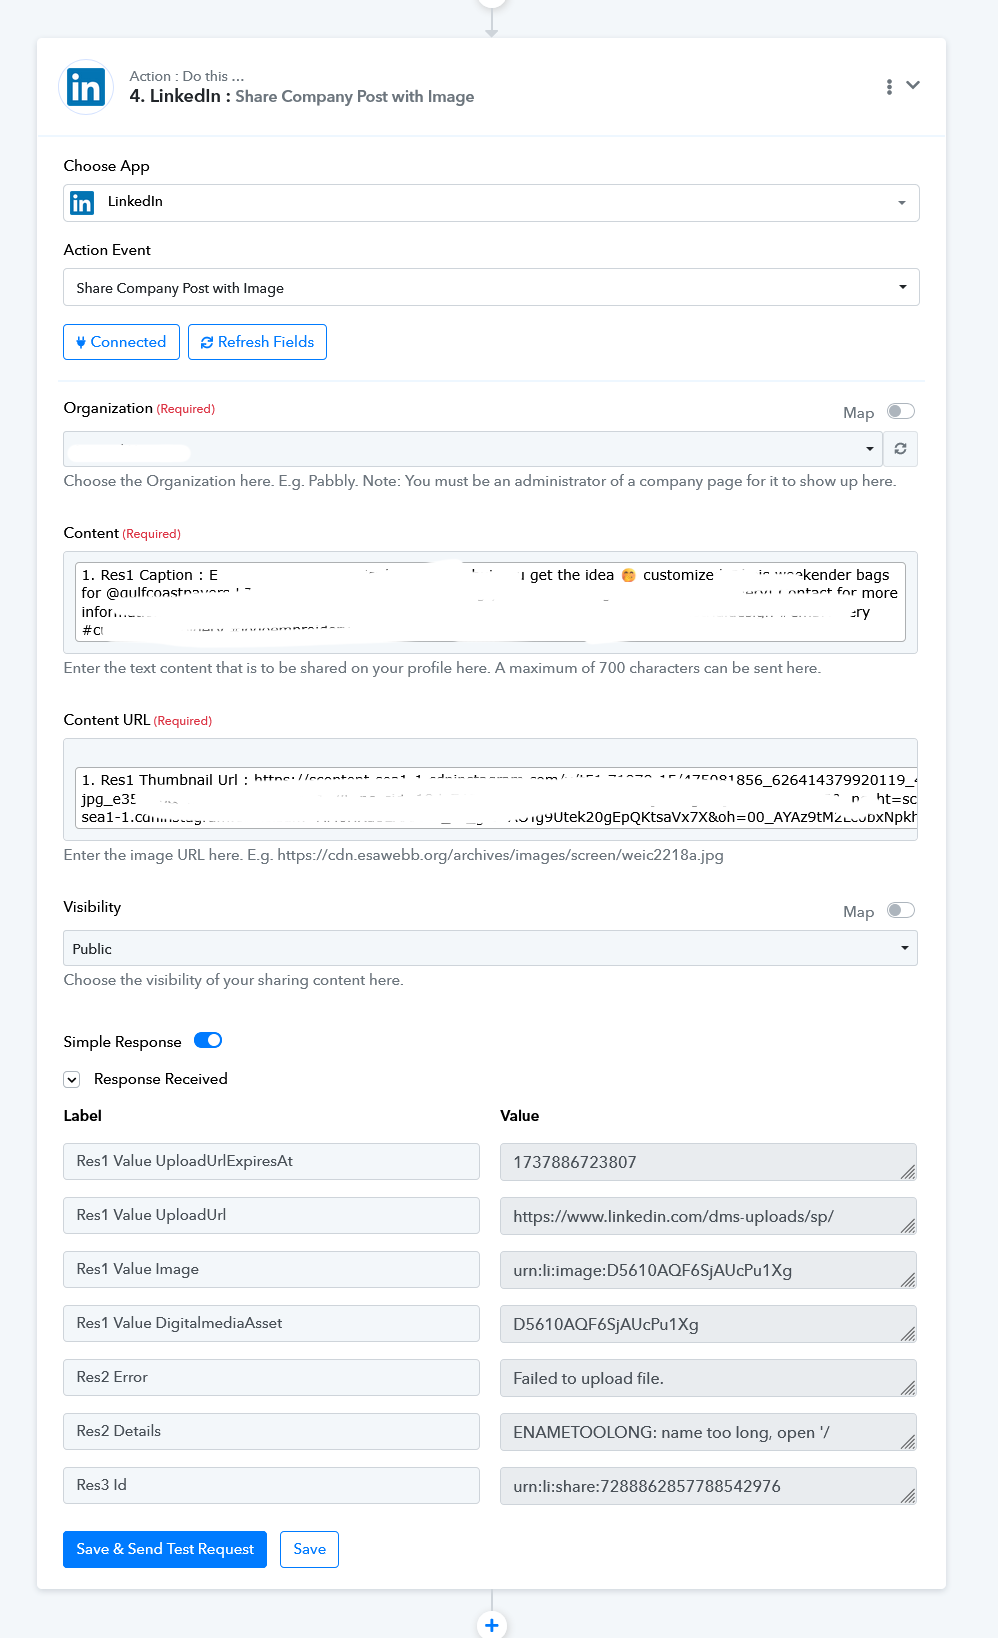998x1638 pixels.
Task: Collapse the LinkedIn action step chevron
Action: 913,85
